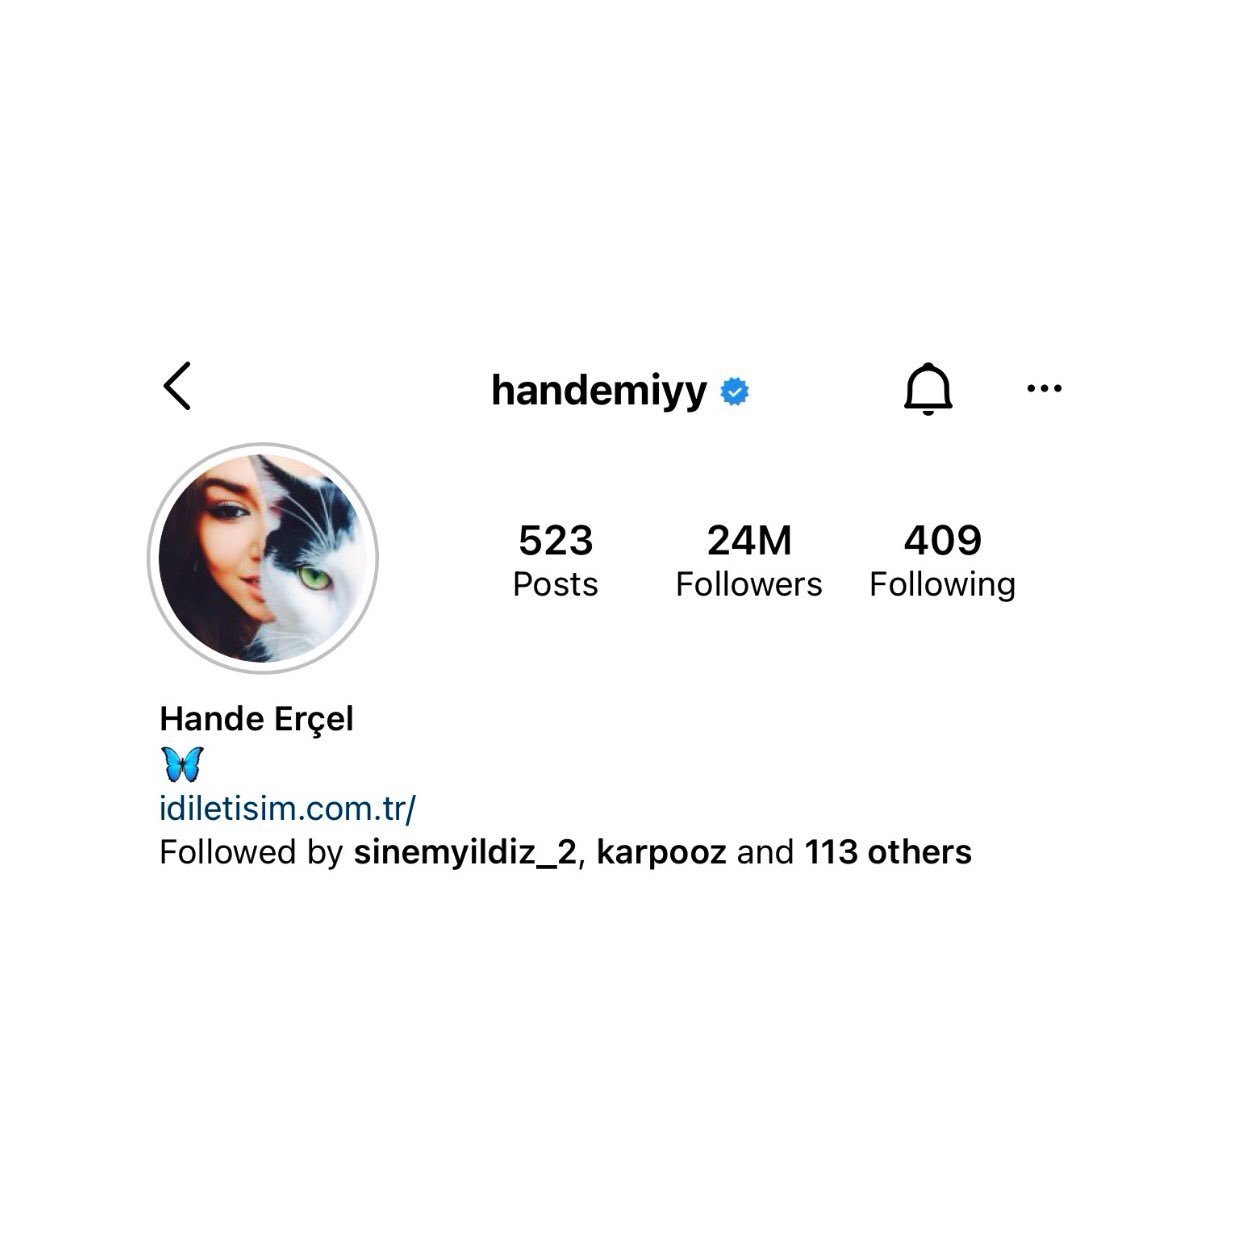Open mutual follower sinemyildiz_2 profile
This screenshot has height=1242, width=1242.
pyautogui.click(x=465, y=852)
